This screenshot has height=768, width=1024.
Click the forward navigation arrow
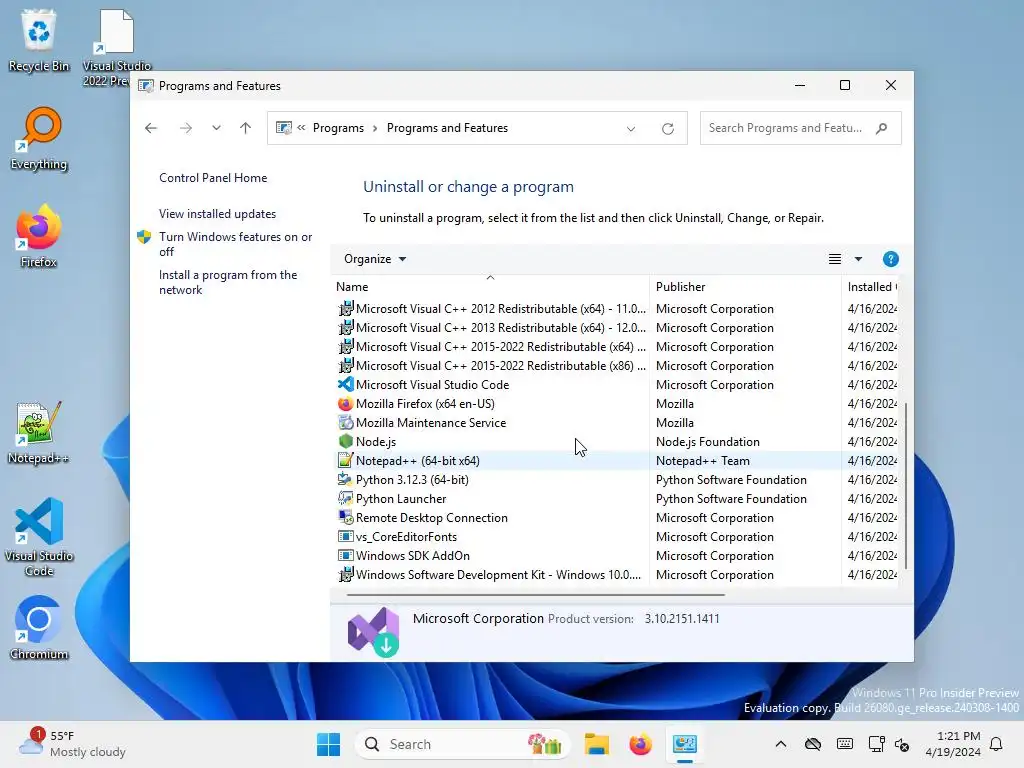pyautogui.click(x=185, y=128)
